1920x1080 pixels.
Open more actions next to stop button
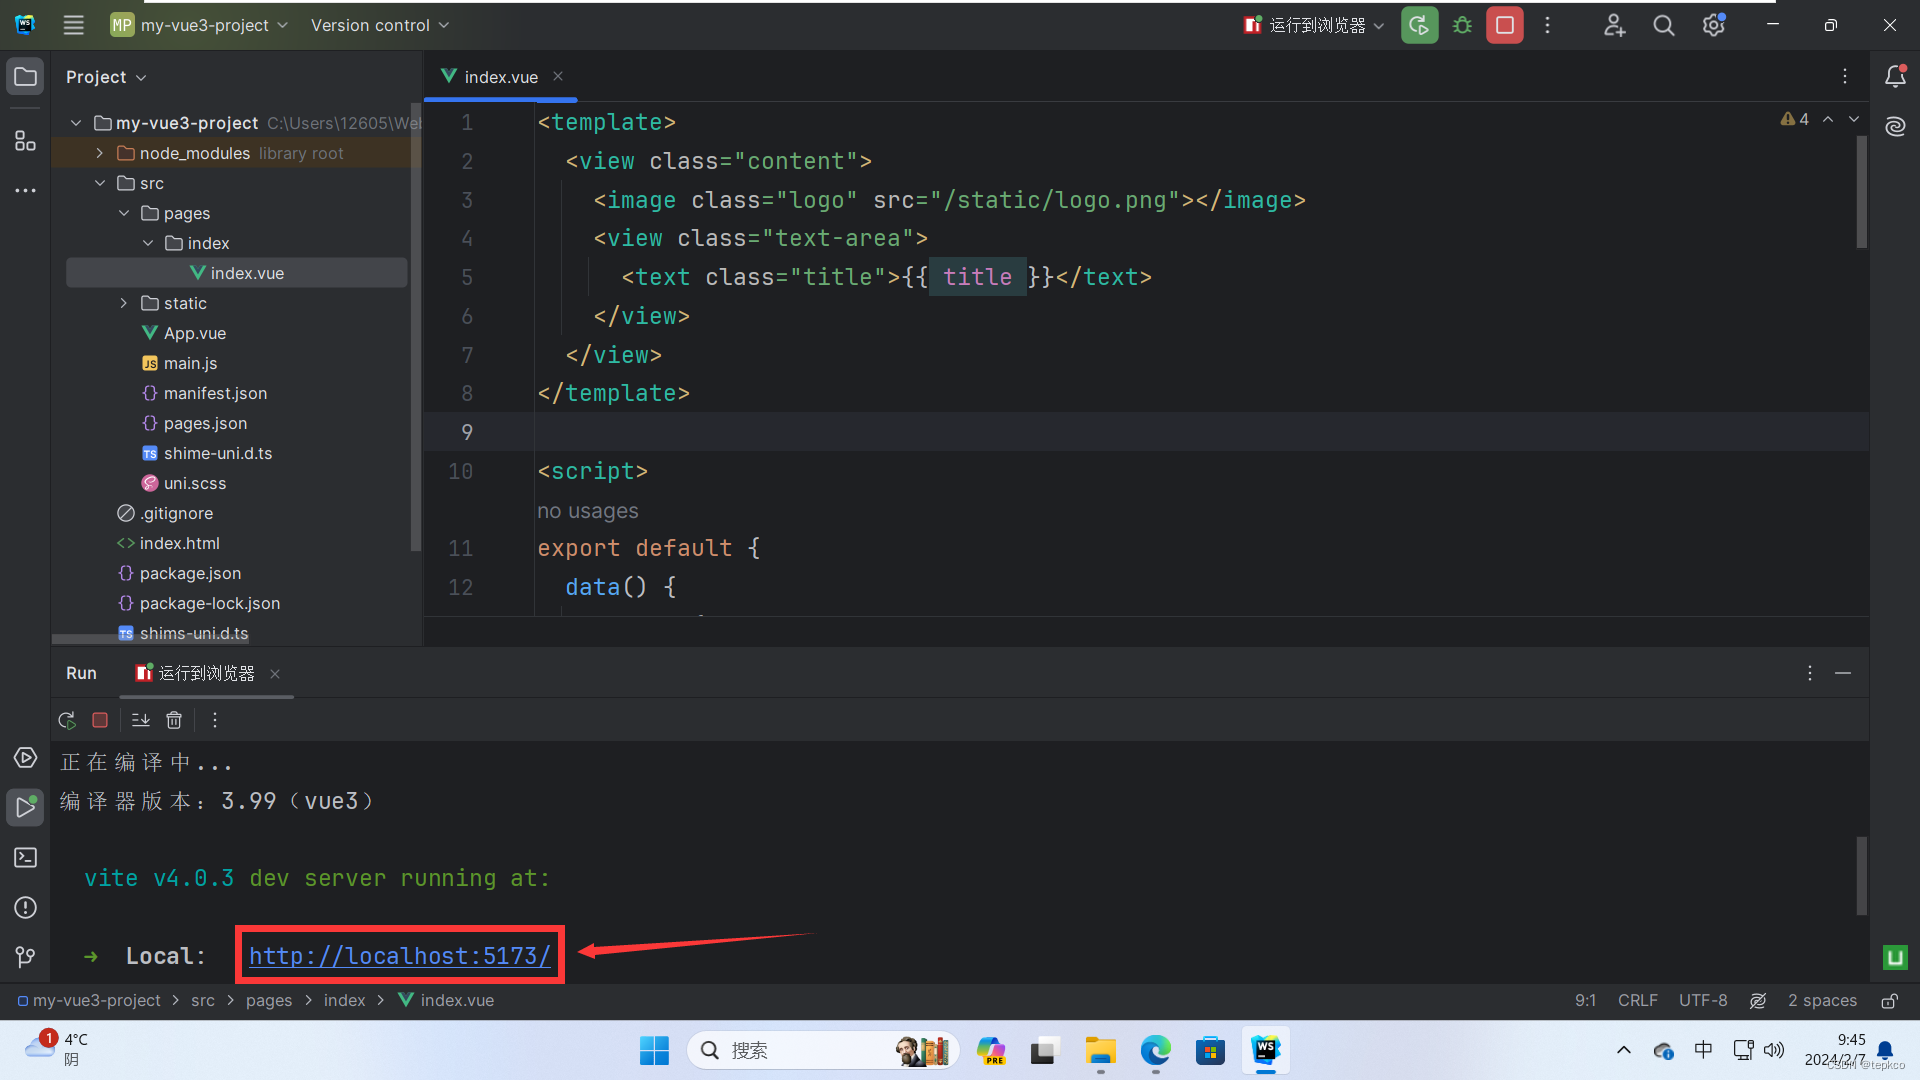tap(1547, 25)
